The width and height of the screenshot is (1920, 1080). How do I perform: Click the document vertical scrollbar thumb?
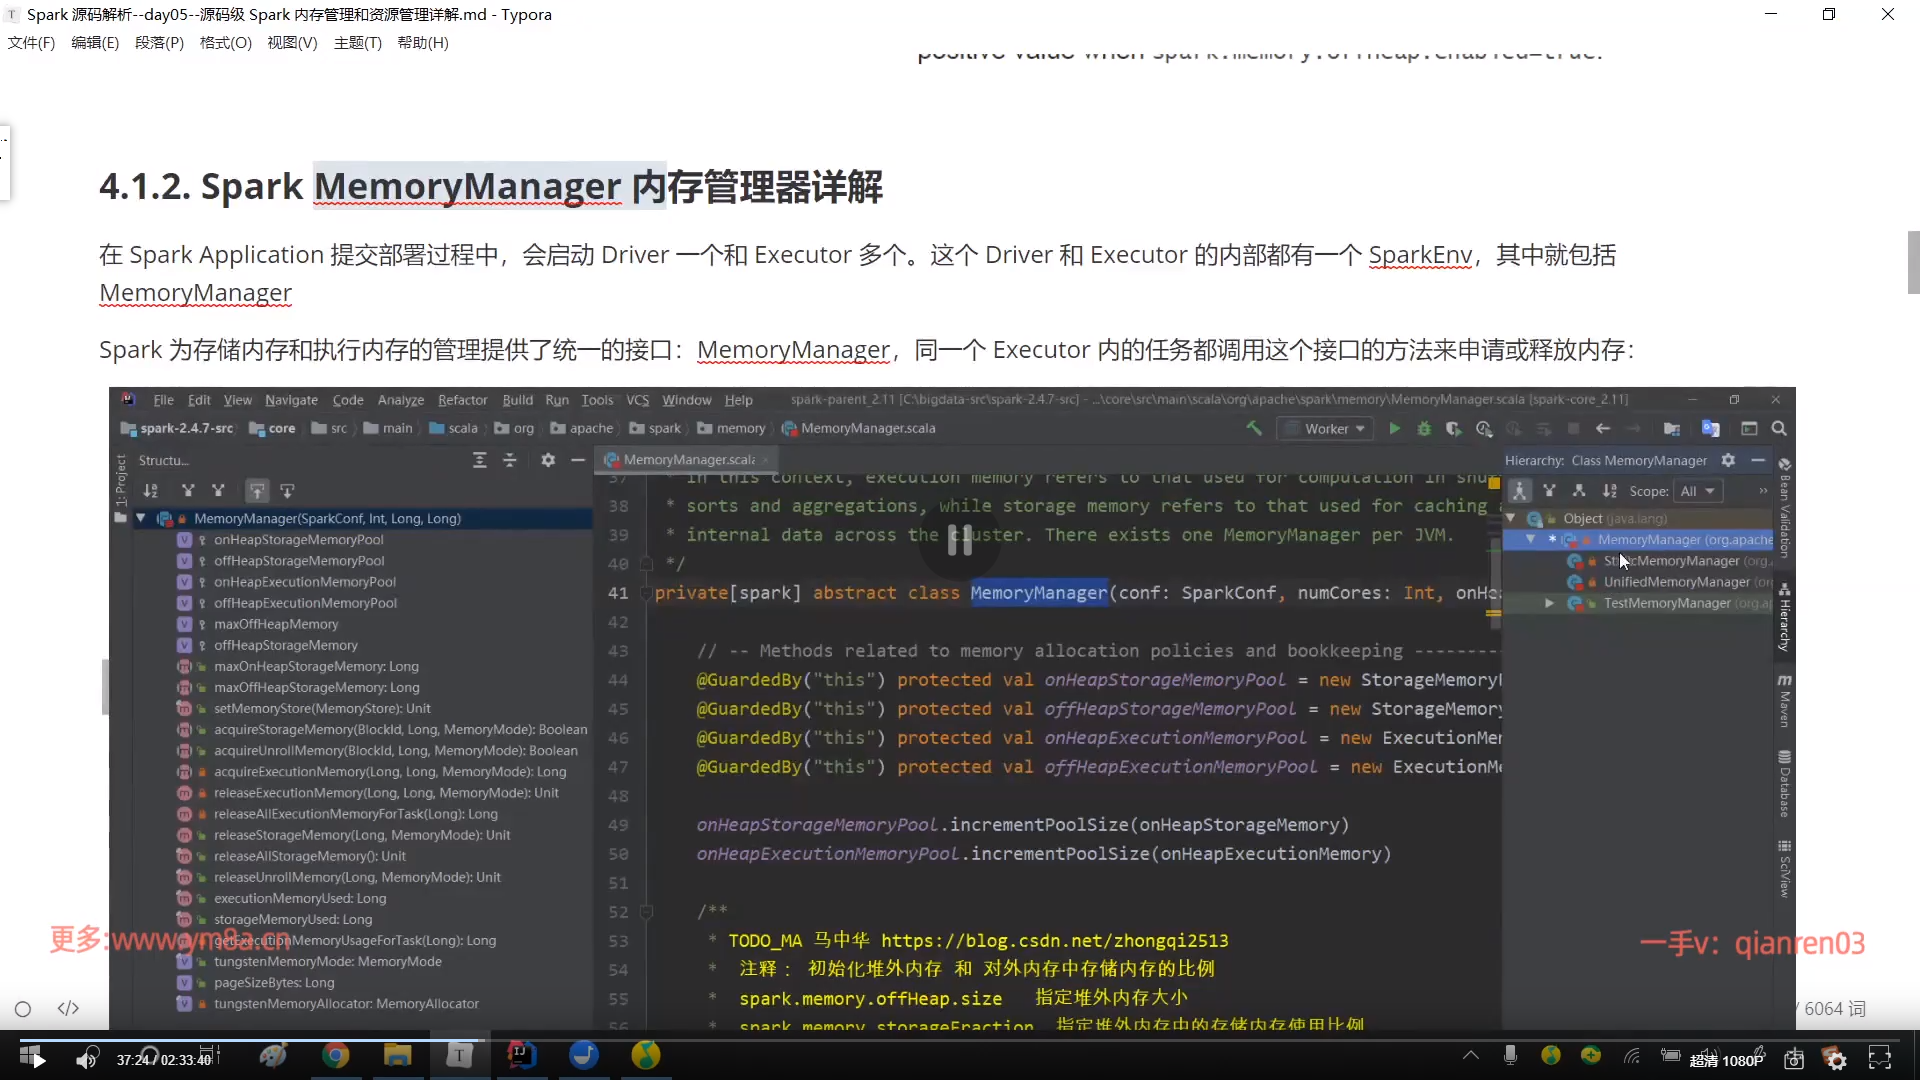click(x=1913, y=262)
